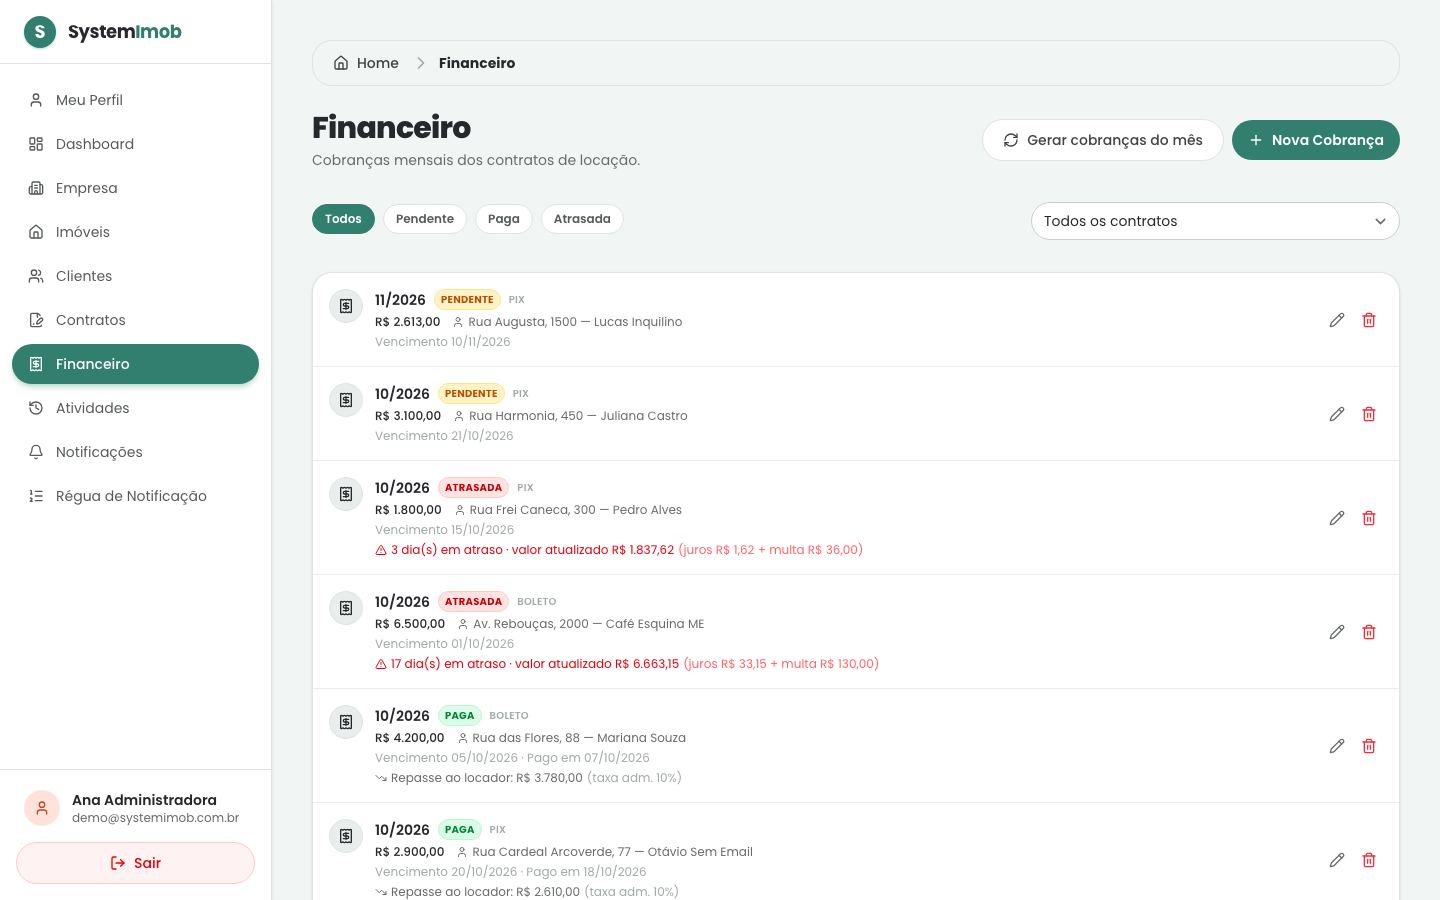Open Régua de Notificação section
Image resolution: width=1440 pixels, height=900 pixels.
coord(135,496)
